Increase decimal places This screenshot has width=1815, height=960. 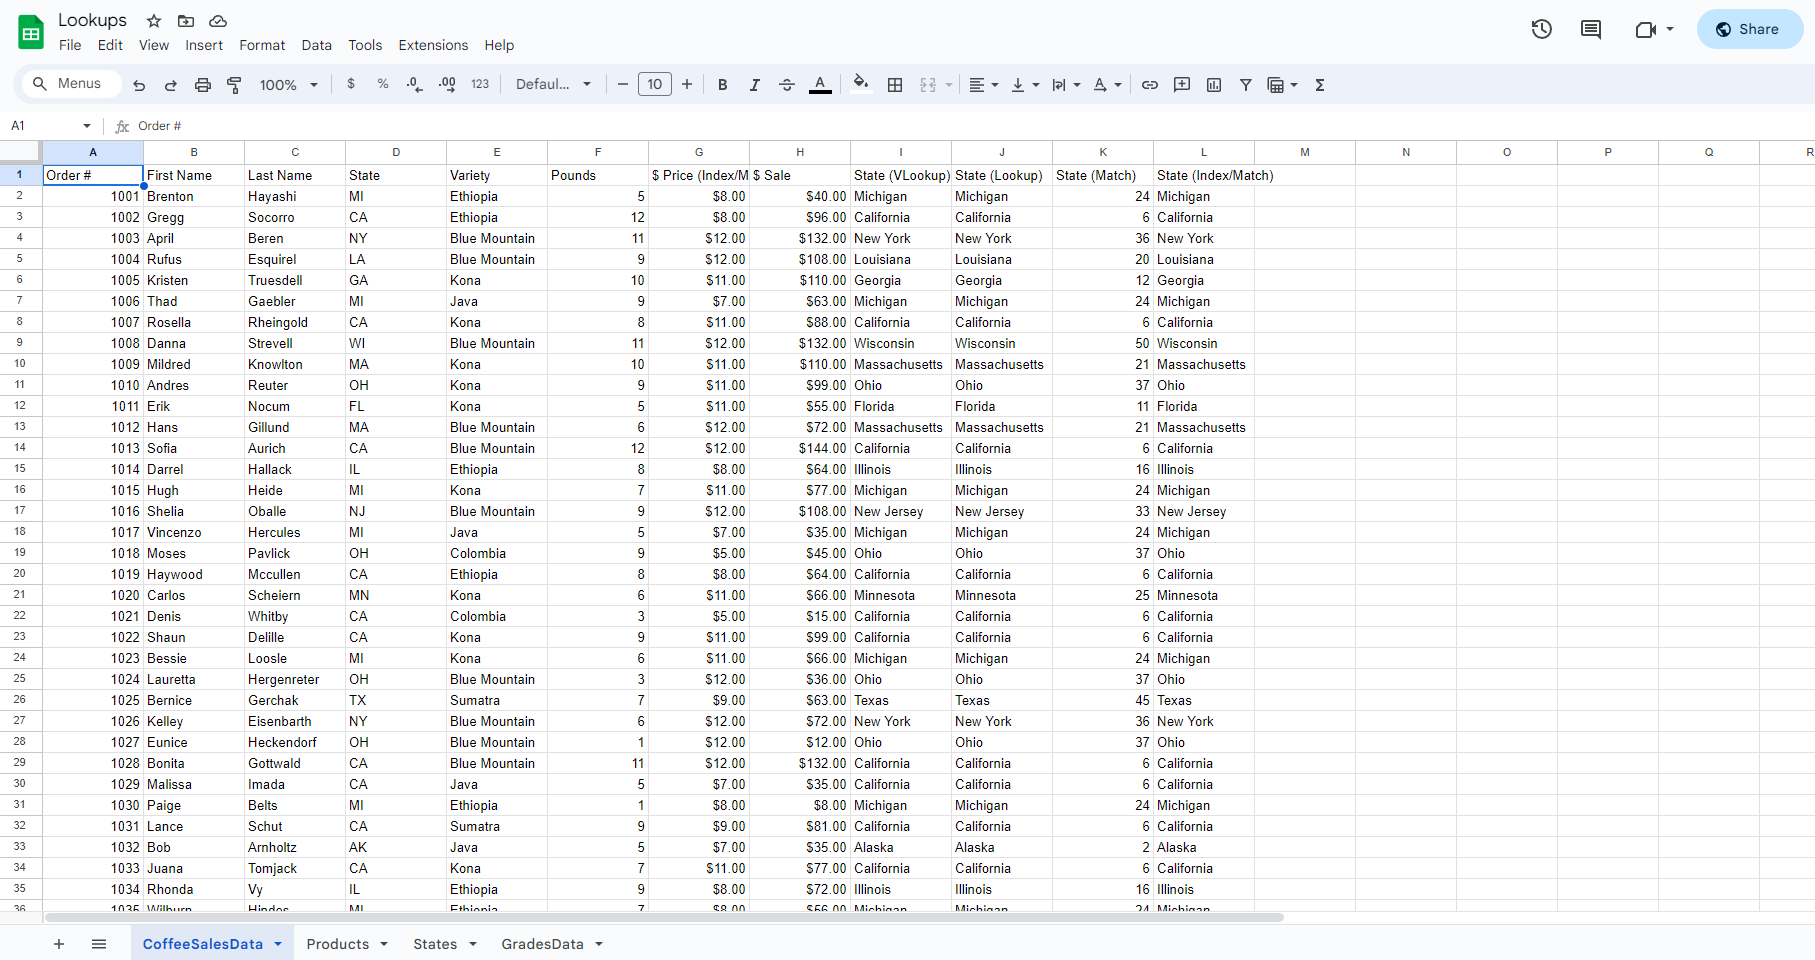click(x=448, y=84)
